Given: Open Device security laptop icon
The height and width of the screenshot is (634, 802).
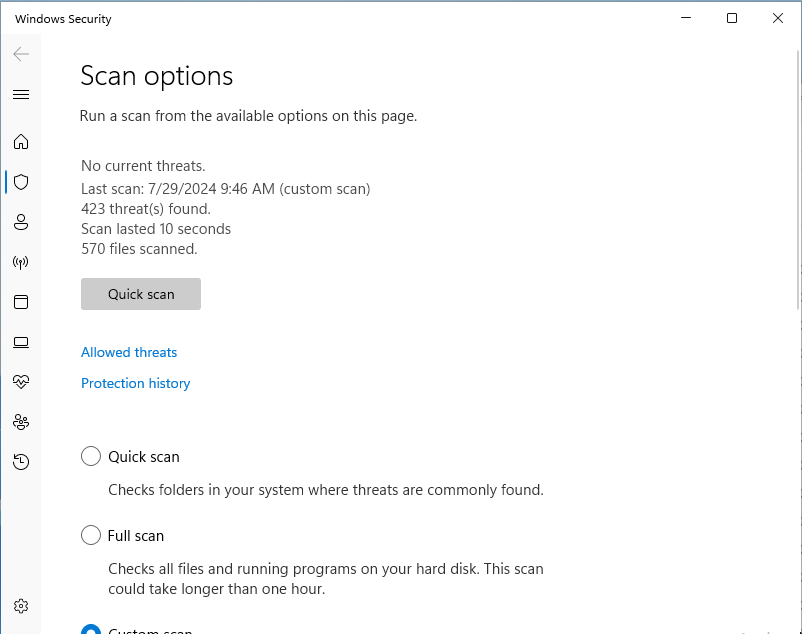Looking at the screenshot, I should pyautogui.click(x=21, y=342).
